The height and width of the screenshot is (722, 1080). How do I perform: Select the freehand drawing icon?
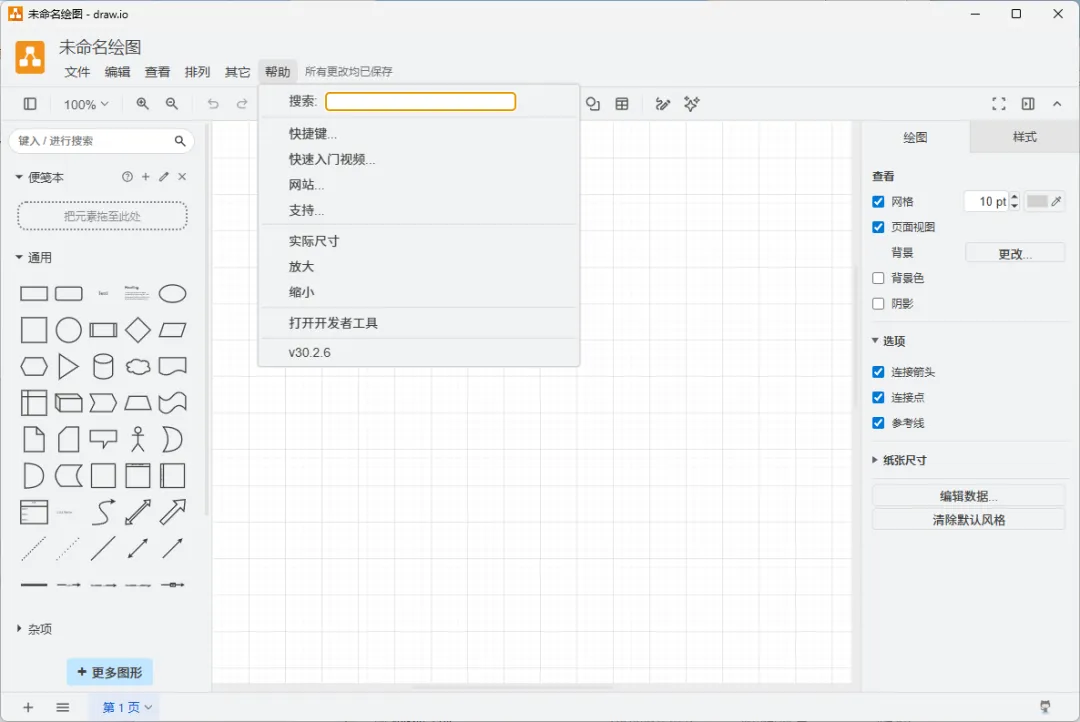[663, 104]
